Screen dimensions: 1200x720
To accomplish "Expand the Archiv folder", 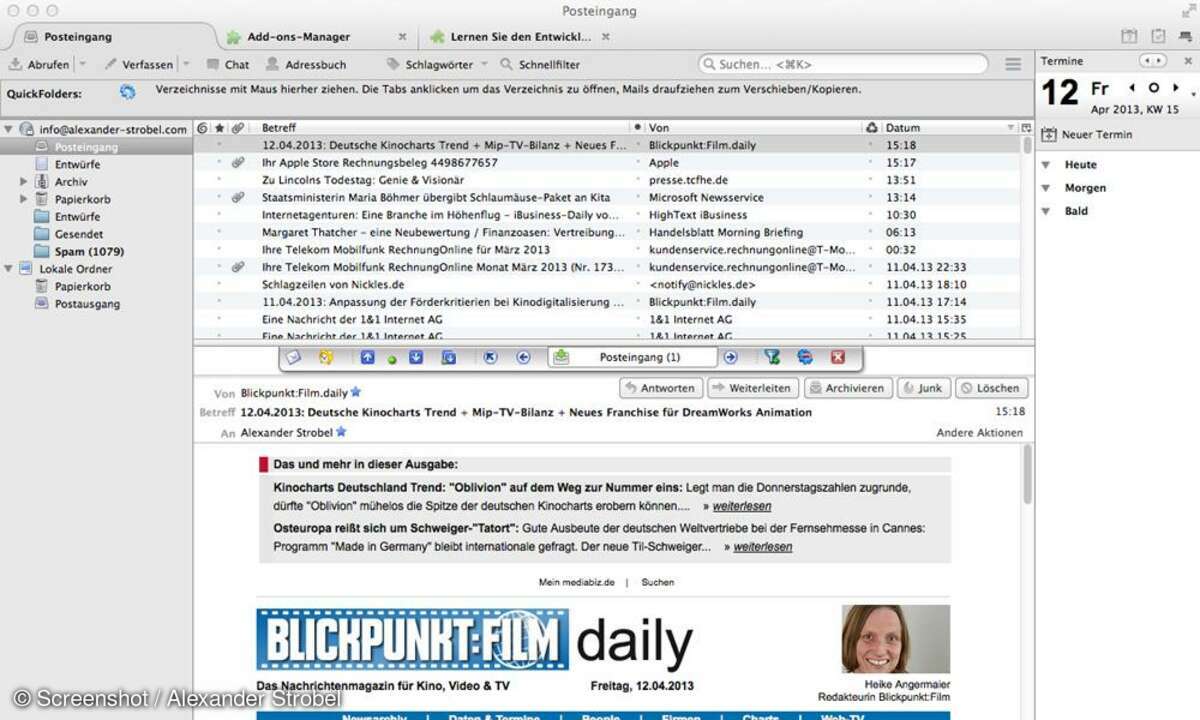I will point(24,182).
